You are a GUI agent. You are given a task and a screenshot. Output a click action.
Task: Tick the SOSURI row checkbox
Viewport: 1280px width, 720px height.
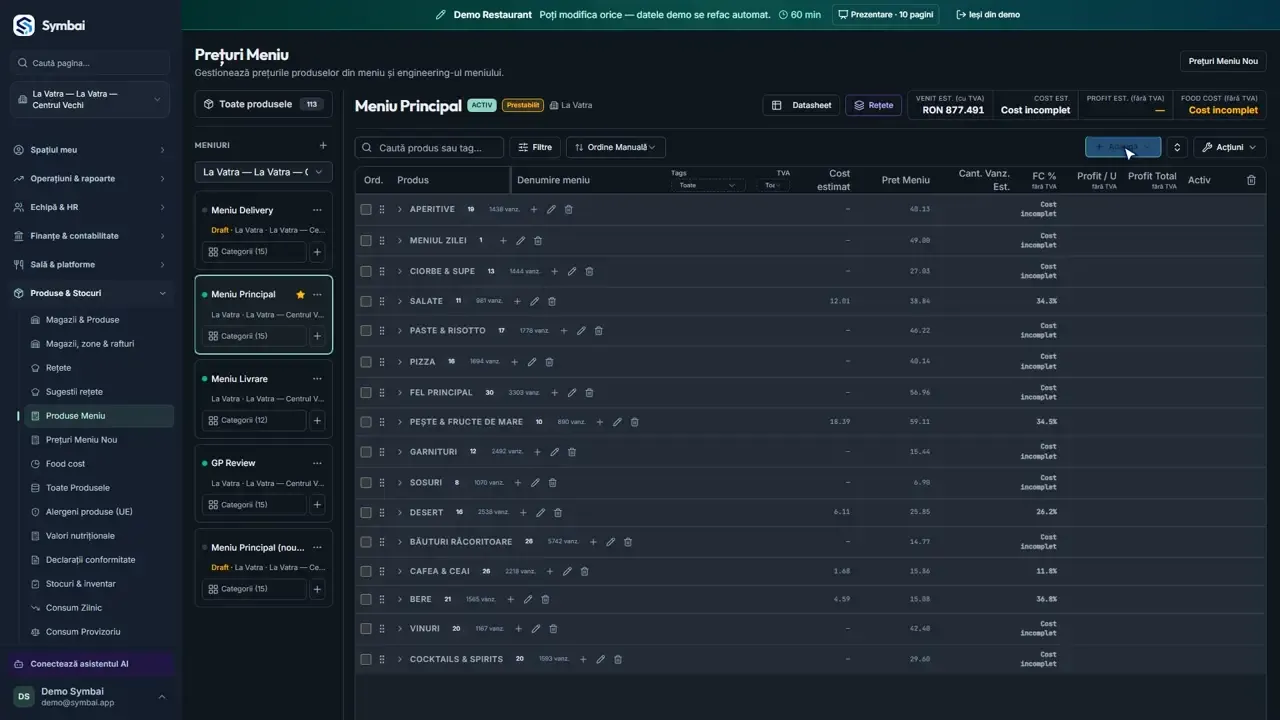[x=366, y=483]
